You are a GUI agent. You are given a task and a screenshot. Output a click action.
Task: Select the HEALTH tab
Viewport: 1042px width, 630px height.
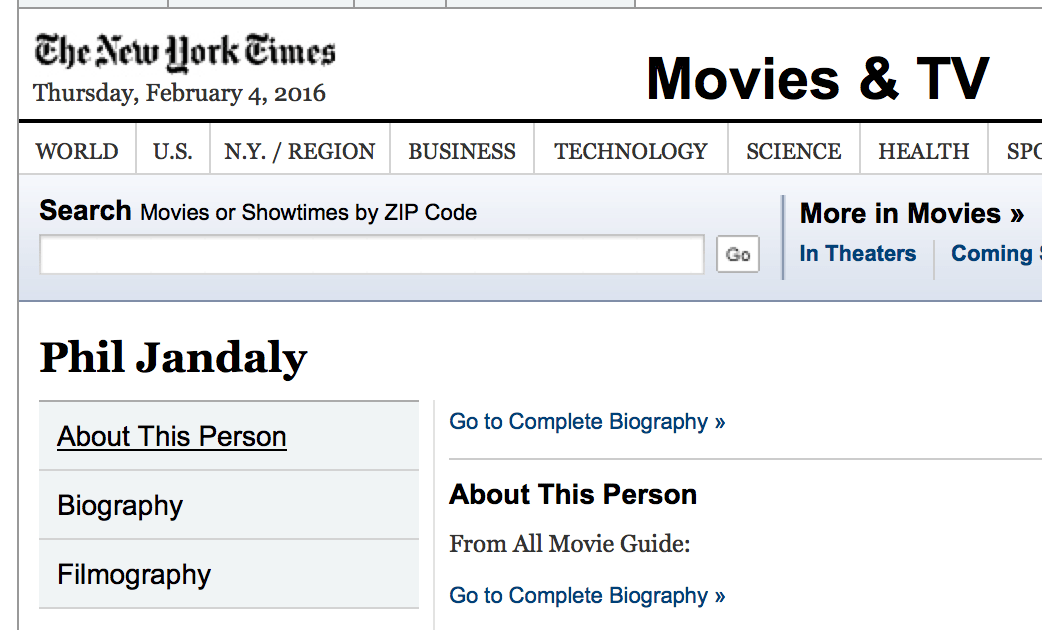point(923,150)
